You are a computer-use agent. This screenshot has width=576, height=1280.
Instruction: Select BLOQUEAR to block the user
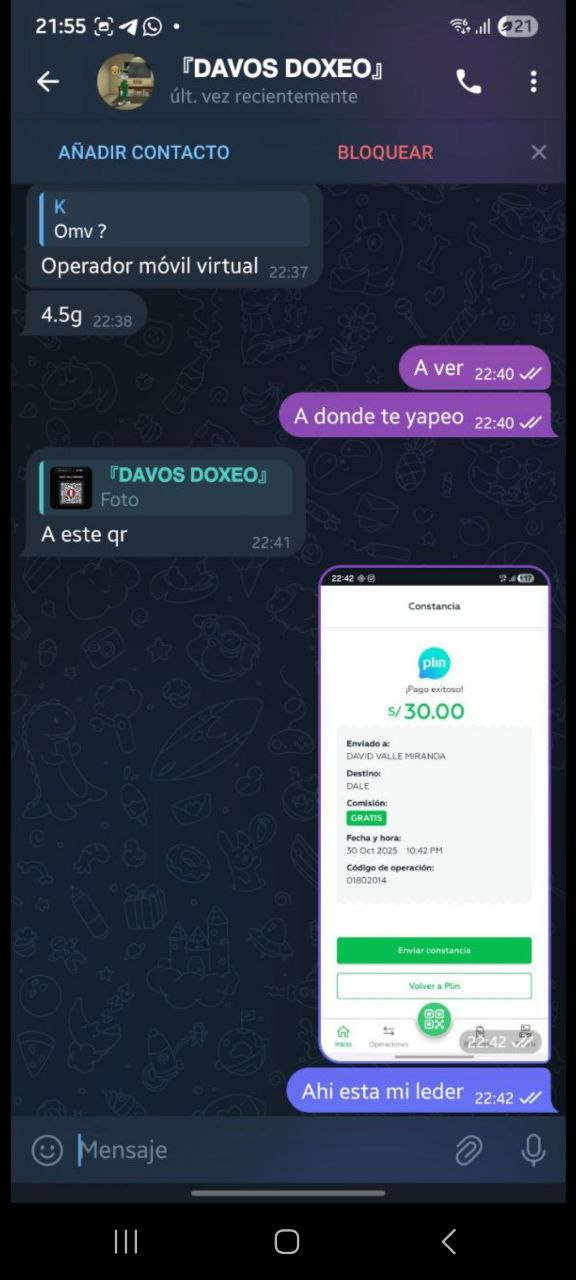385,152
